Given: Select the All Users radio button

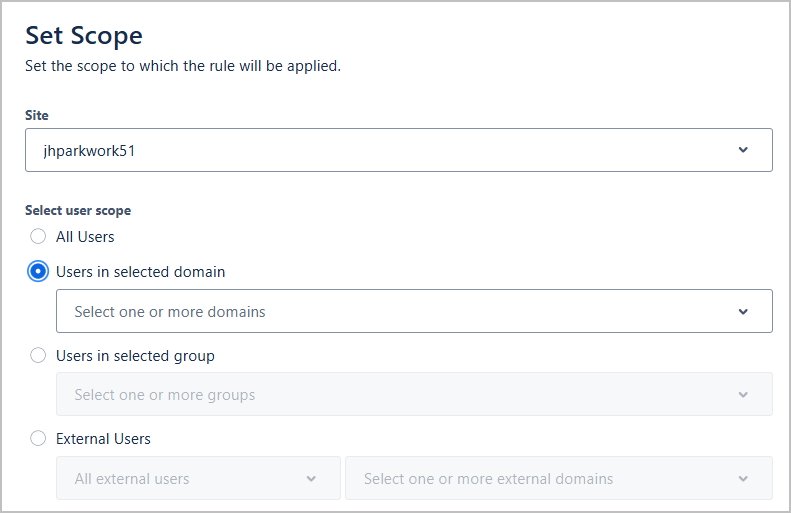Looking at the screenshot, I should (38, 236).
